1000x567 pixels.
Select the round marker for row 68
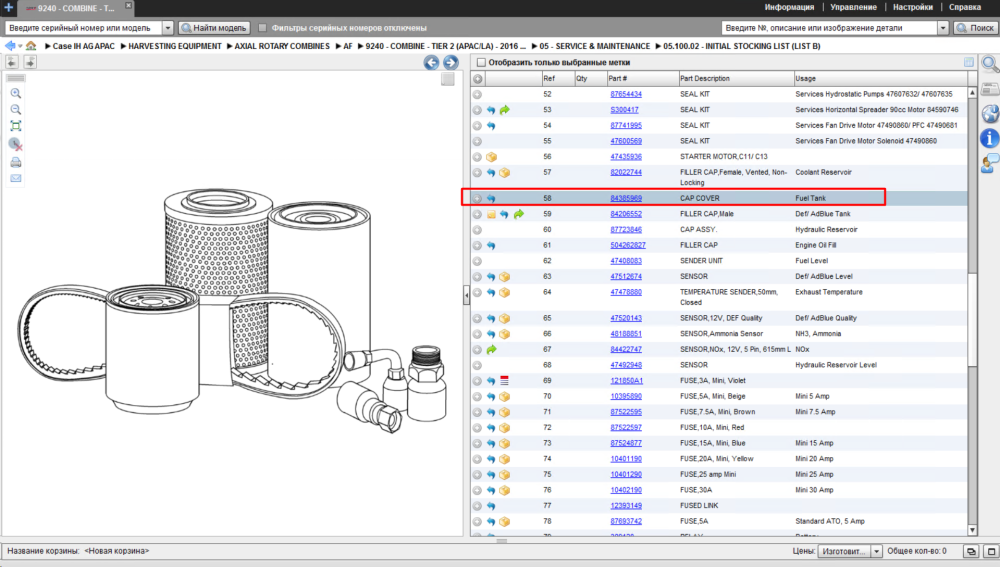click(477, 365)
